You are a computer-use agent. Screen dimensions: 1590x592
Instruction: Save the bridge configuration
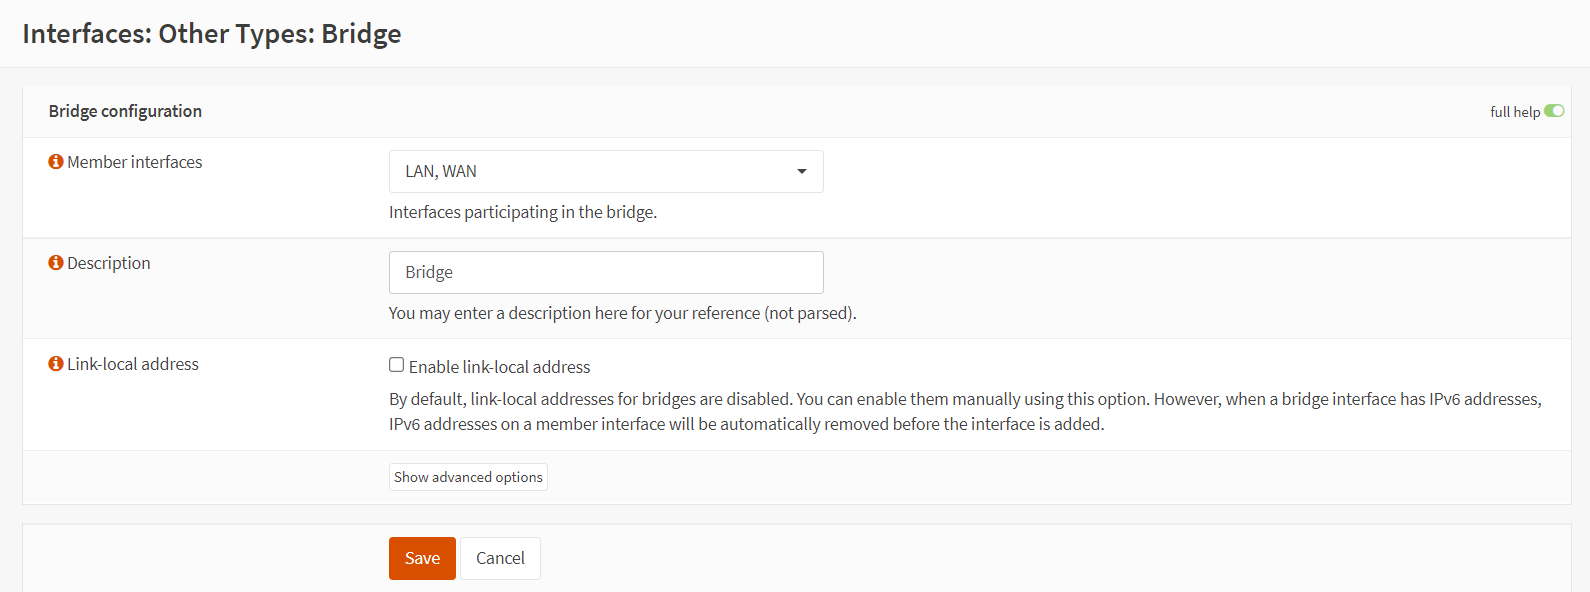click(x=422, y=558)
